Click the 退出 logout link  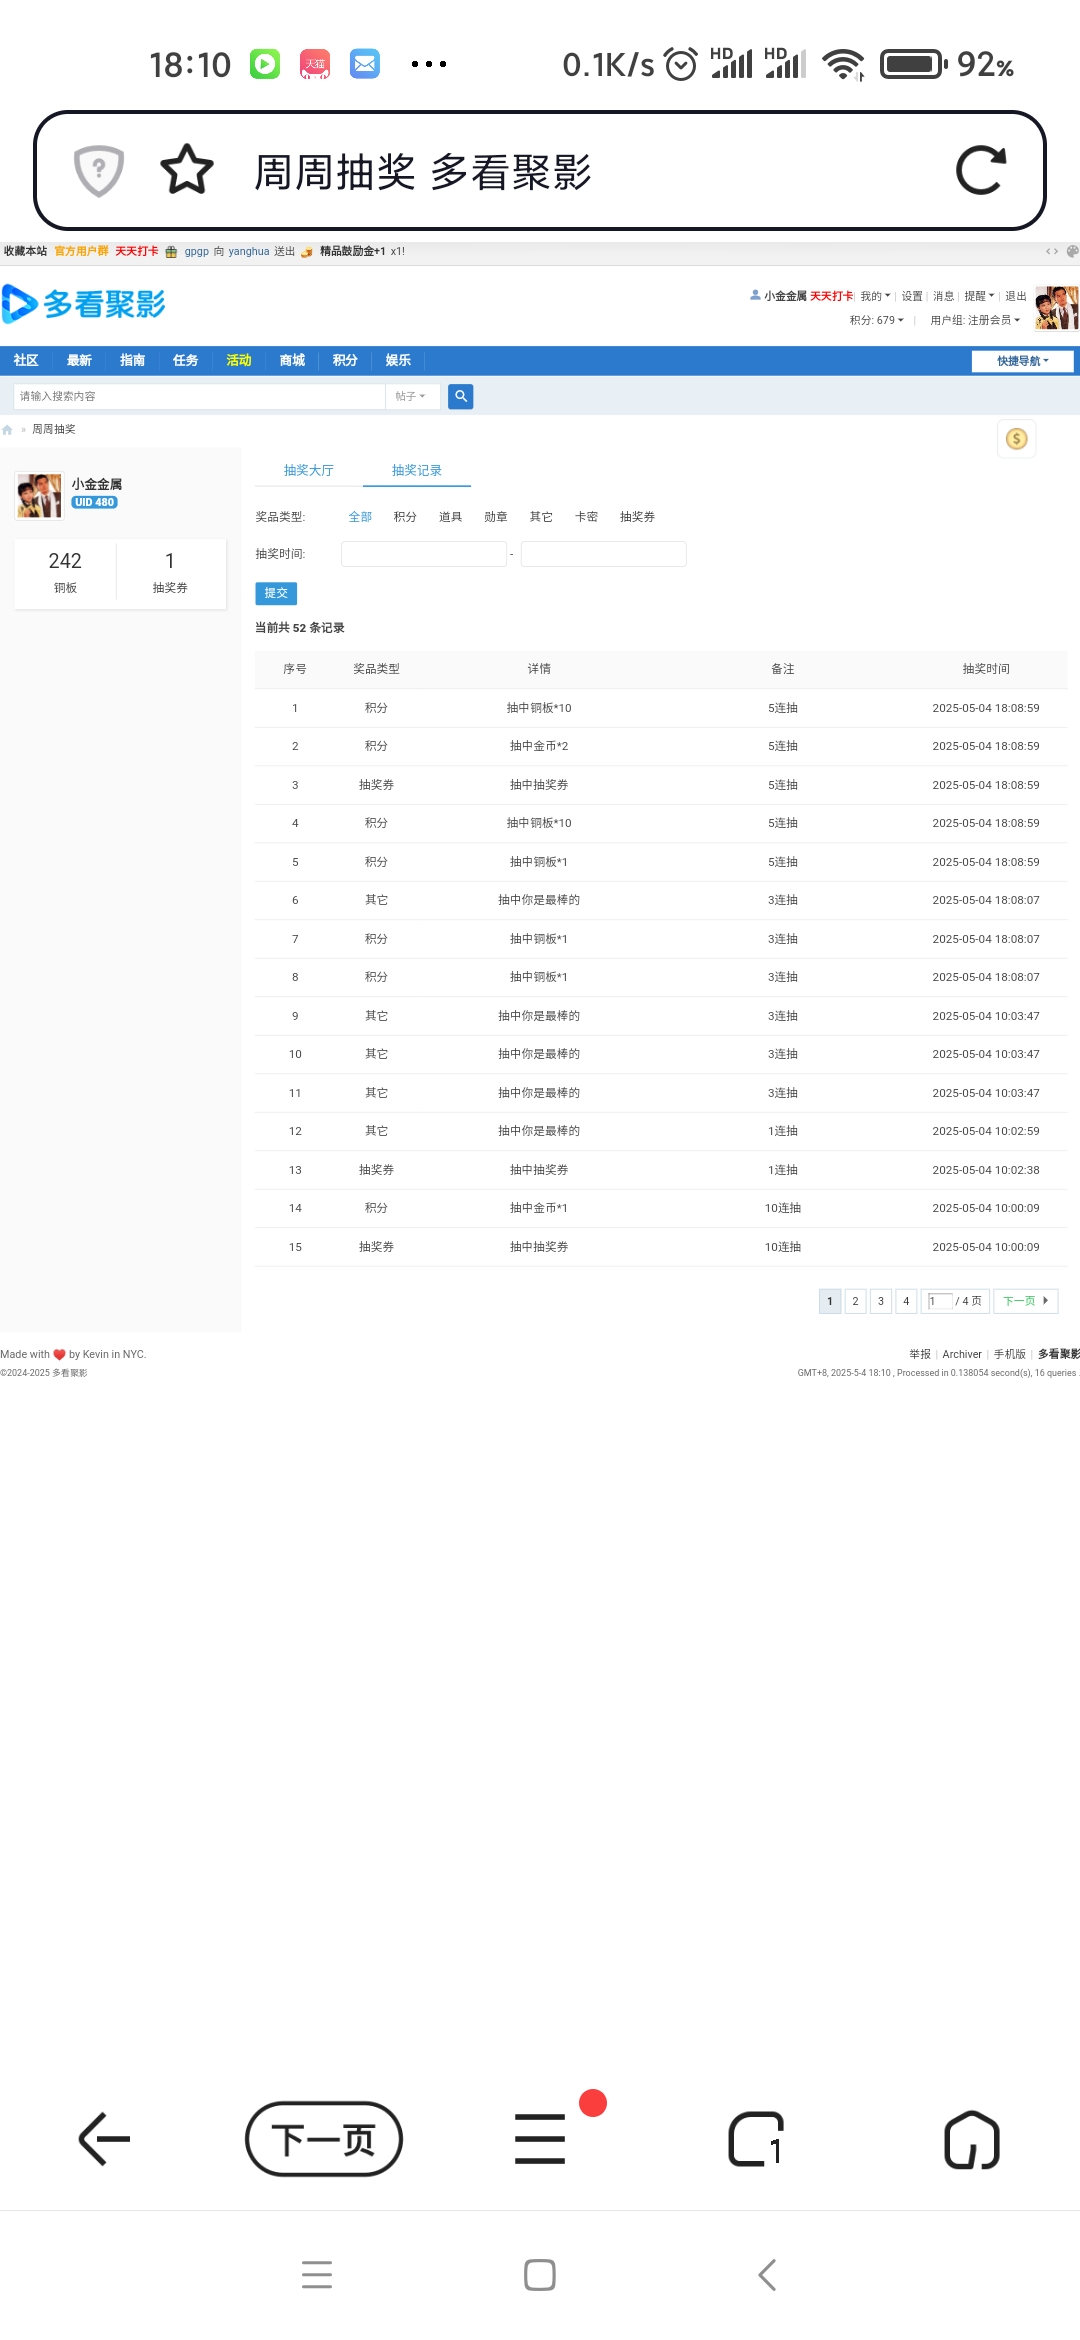[x=1016, y=296]
